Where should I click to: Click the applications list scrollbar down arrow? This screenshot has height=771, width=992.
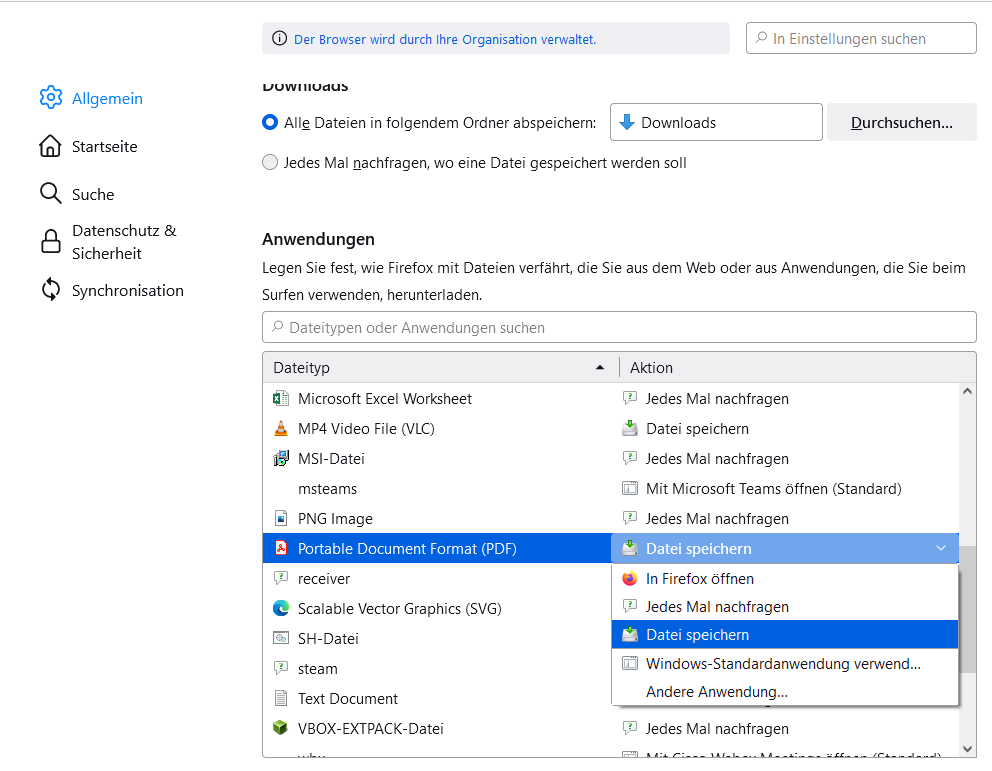tap(967, 747)
